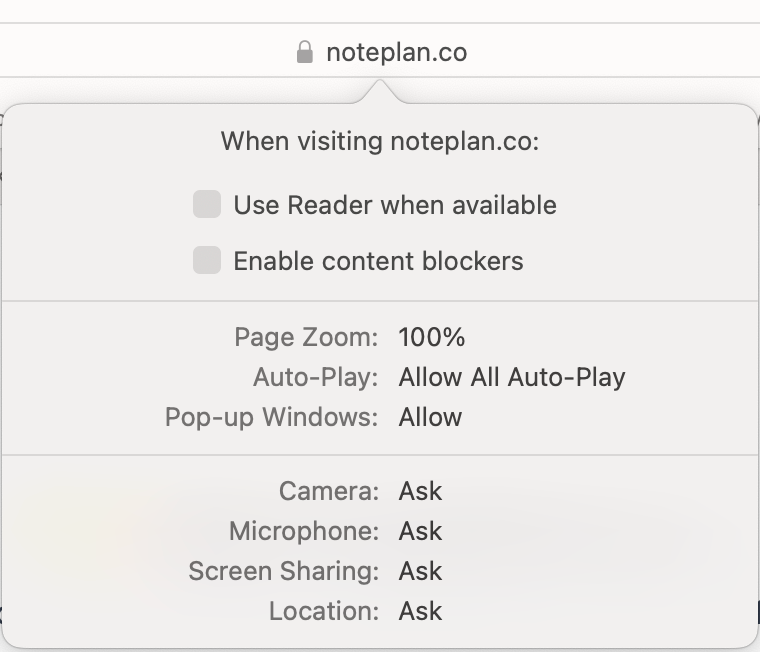Click the 'Auto-Play:' label
This screenshot has height=652, width=760.
tap(316, 378)
